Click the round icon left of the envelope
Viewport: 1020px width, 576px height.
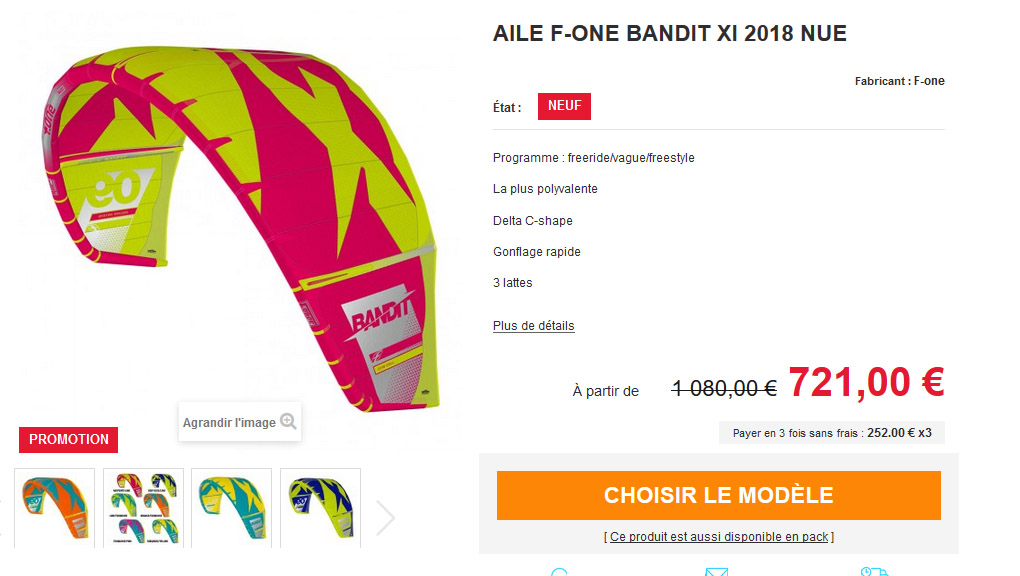(x=559, y=571)
